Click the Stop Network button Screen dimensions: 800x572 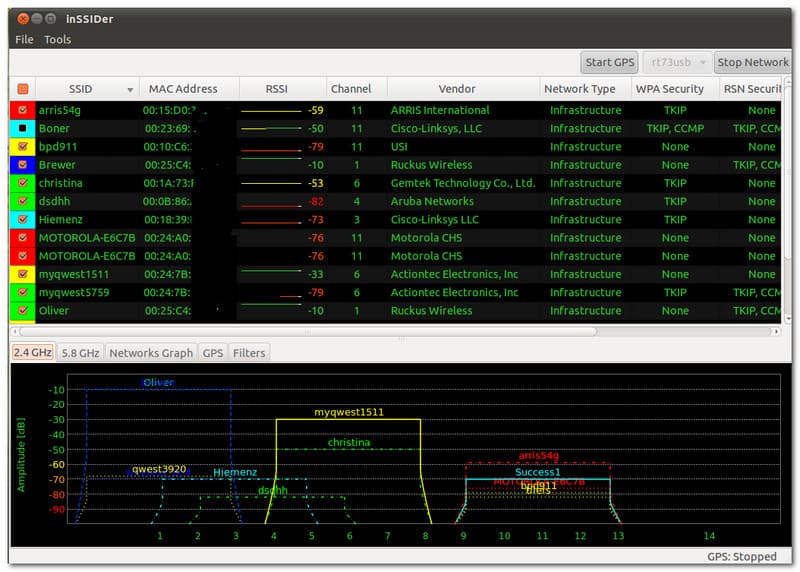[752, 62]
